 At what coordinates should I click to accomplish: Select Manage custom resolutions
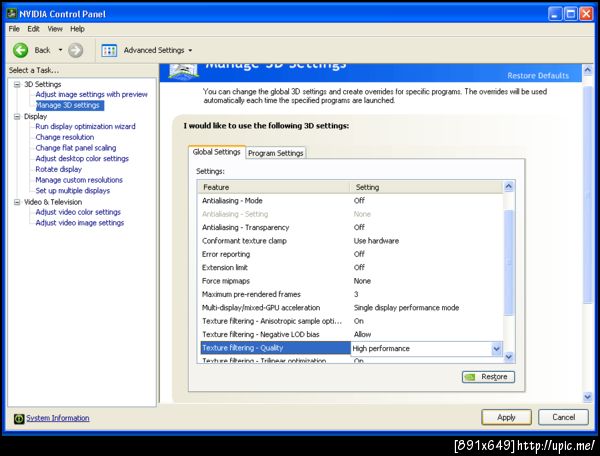[79, 180]
